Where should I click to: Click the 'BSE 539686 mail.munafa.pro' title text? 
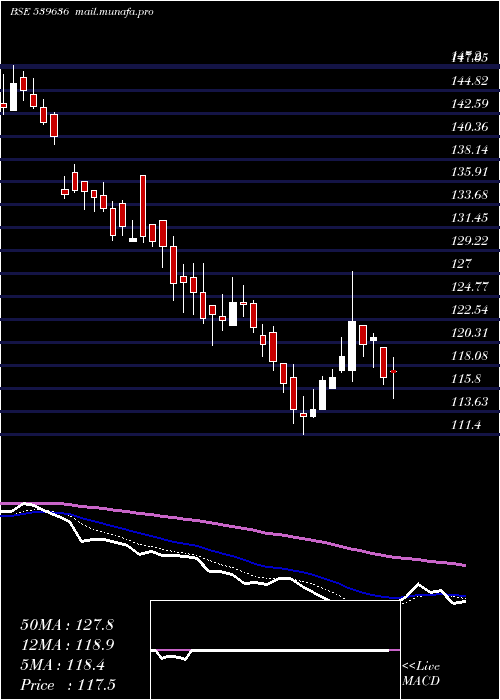(x=82, y=12)
